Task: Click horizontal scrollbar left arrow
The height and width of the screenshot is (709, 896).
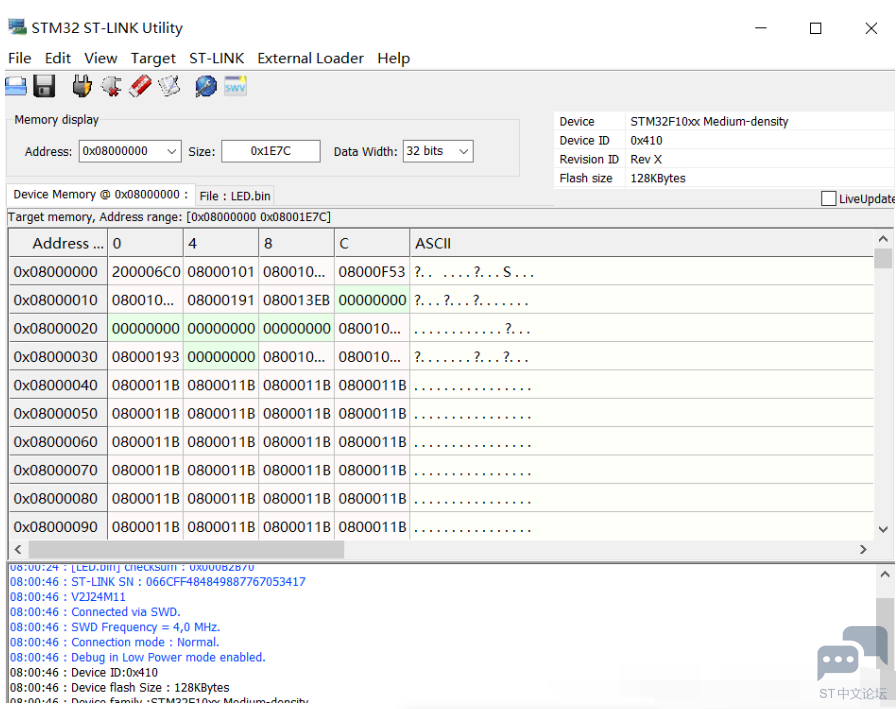Action: tap(18, 550)
